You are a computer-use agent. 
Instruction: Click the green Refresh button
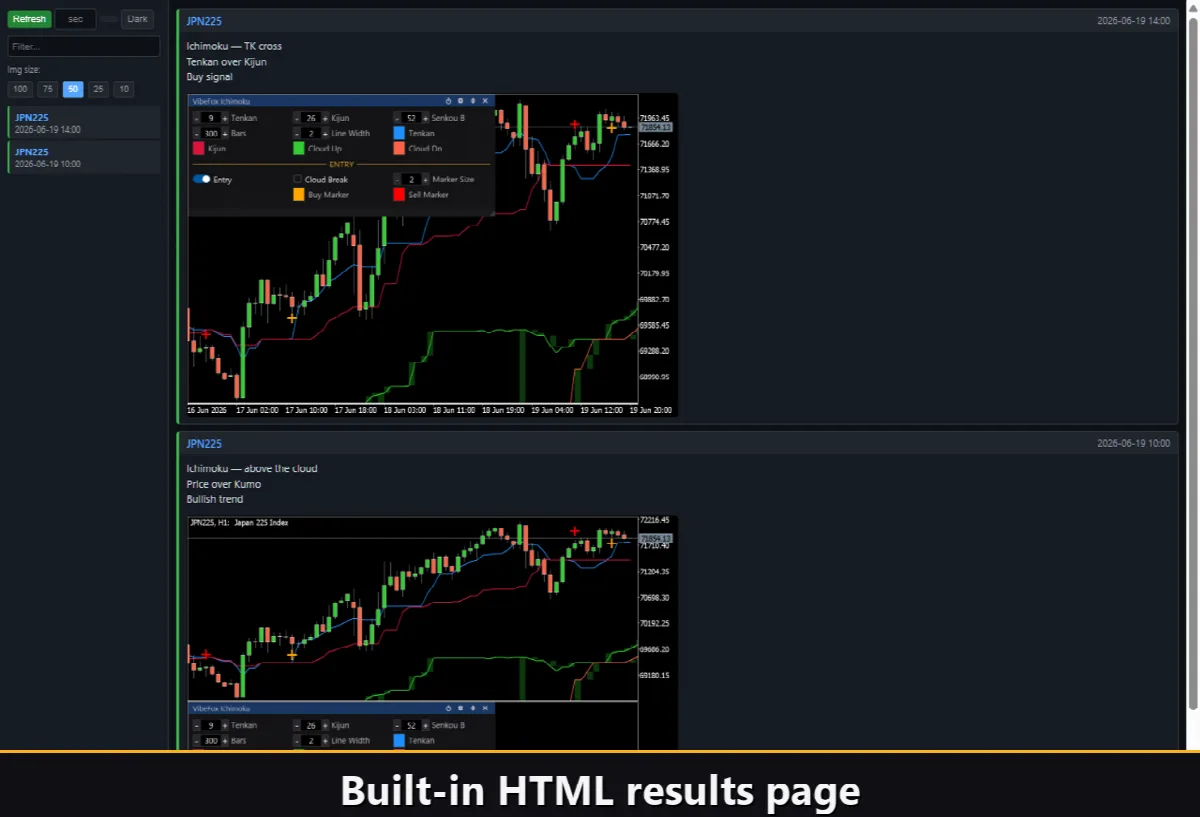[29, 19]
